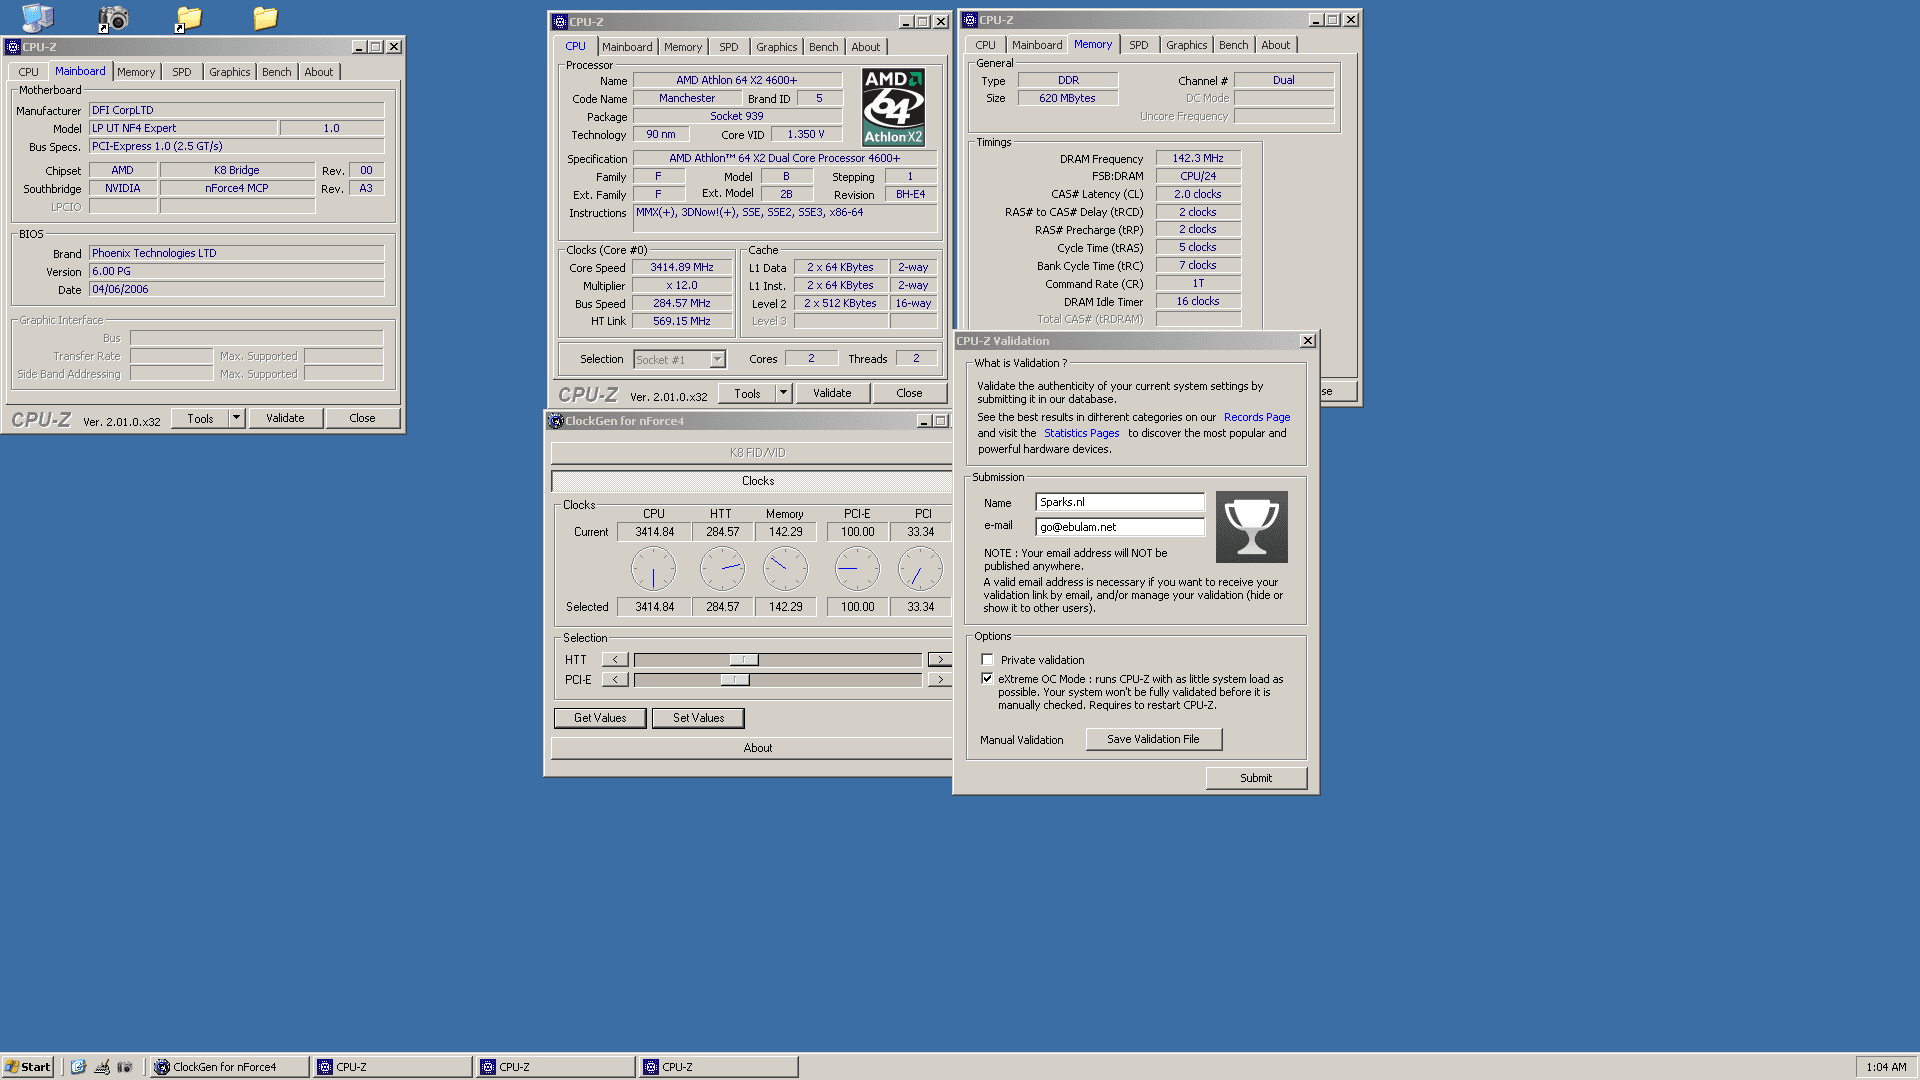Switch to ClockGen for nForce4 taskbar button
Image resolution: width=1920 pixels, height=1080 pixels.
coord(229,1067)
